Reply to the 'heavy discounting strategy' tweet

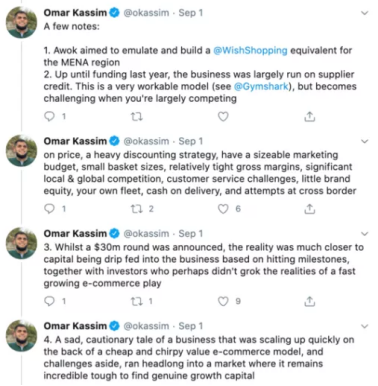(x=50, y=209)
